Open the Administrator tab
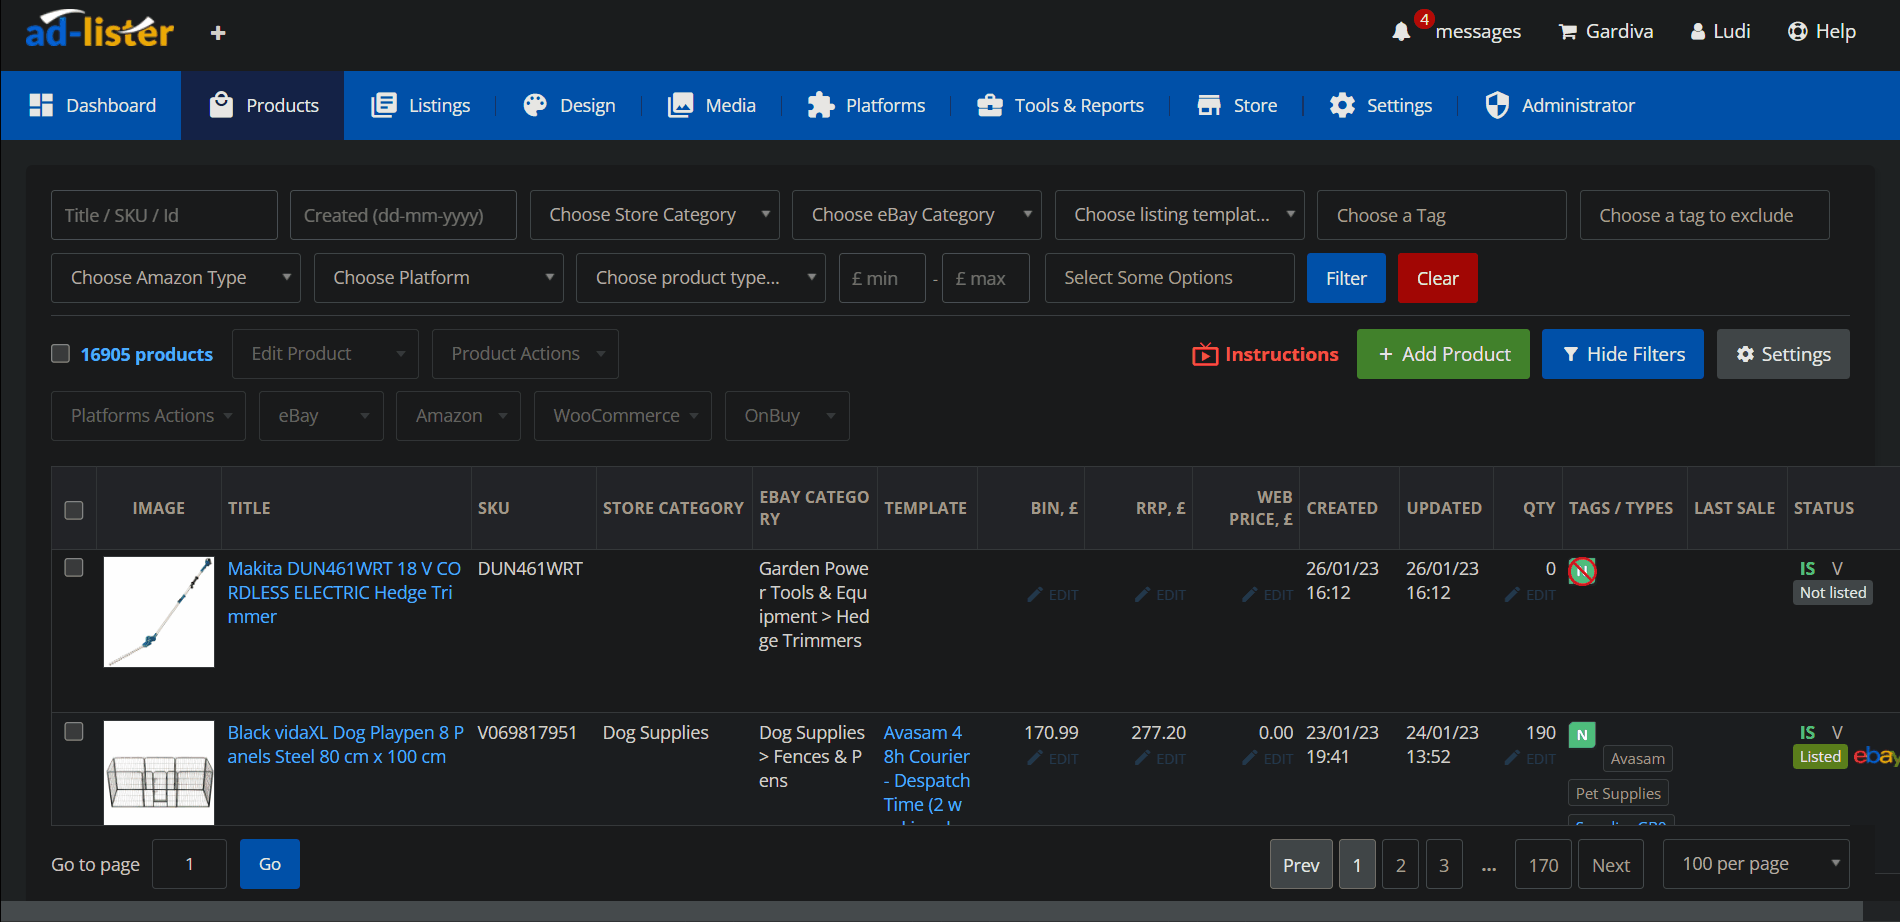The height and width of the screenshot is (922, 1900). 1559,105
